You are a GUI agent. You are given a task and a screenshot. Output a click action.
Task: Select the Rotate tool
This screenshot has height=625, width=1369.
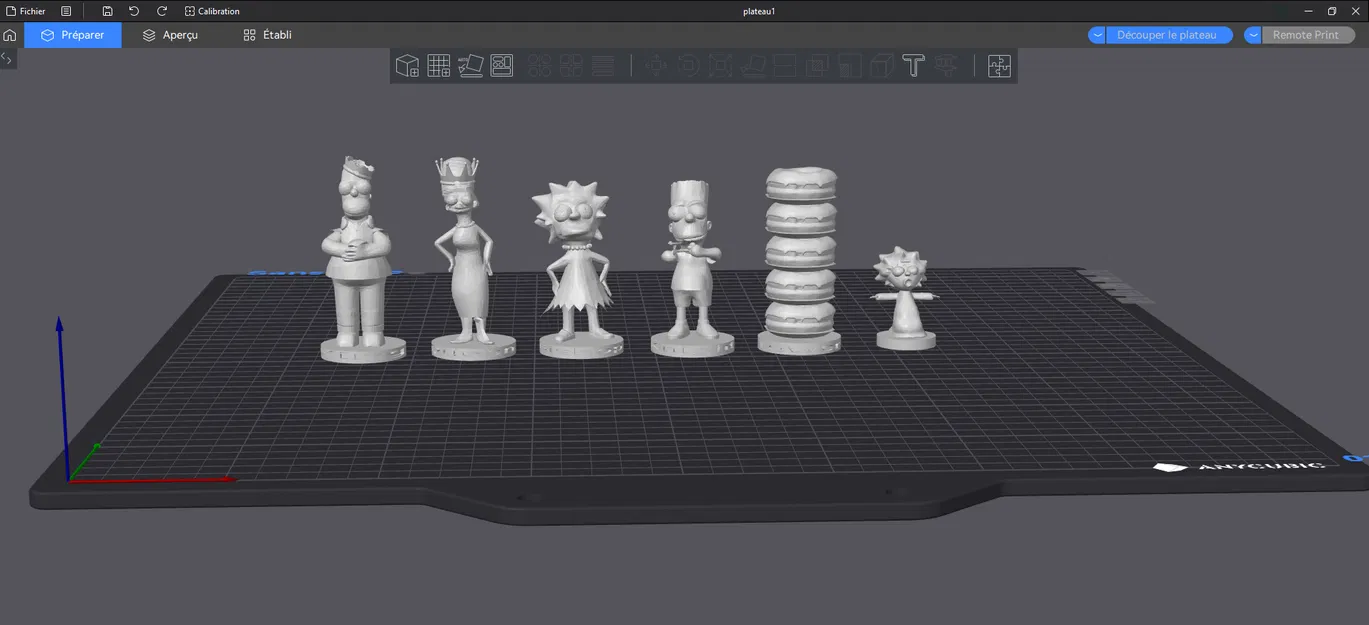coord(688,65)
